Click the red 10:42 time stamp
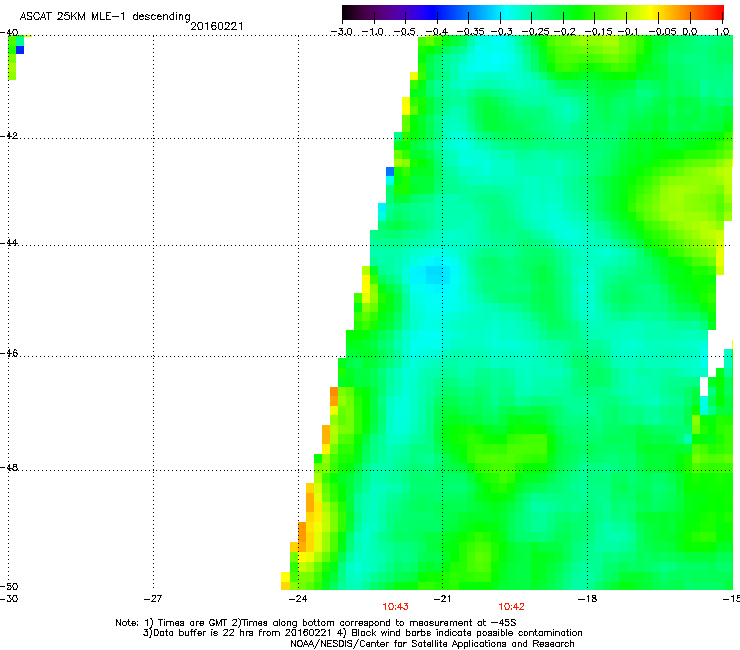This screenshot has width=740, height=650. click(512, 607)
